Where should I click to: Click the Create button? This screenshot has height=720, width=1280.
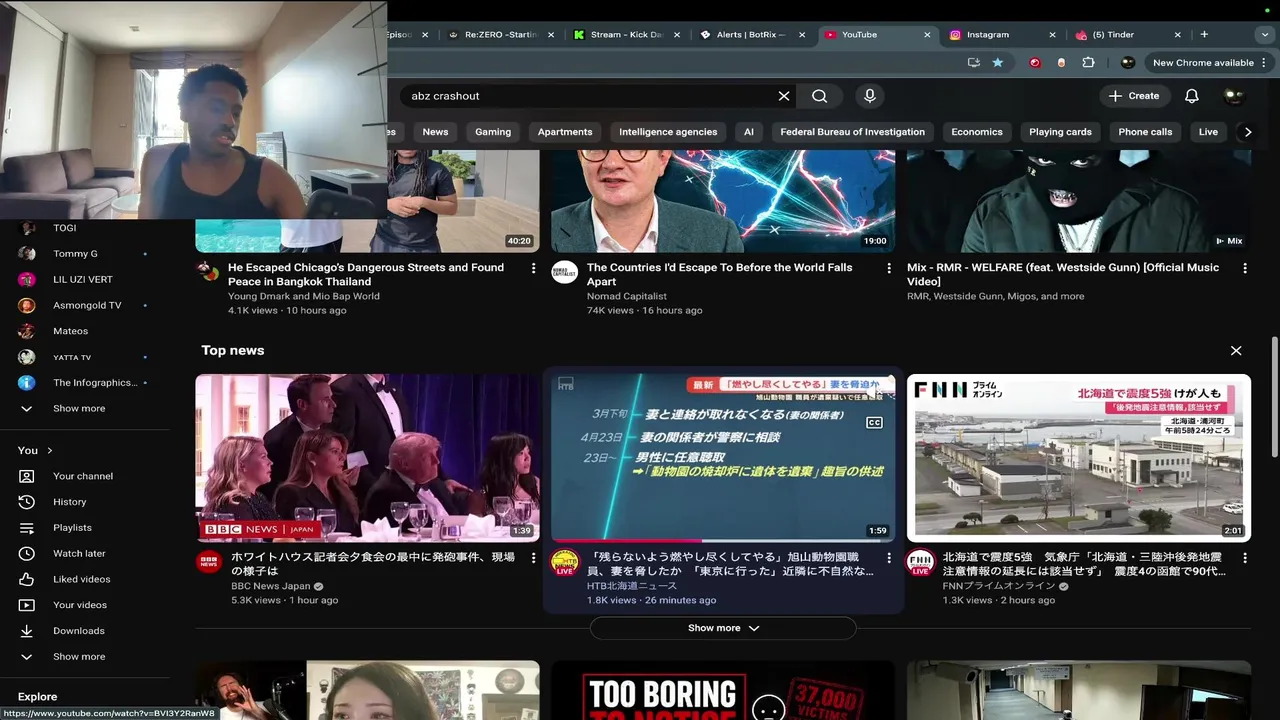coord(1134,96)
